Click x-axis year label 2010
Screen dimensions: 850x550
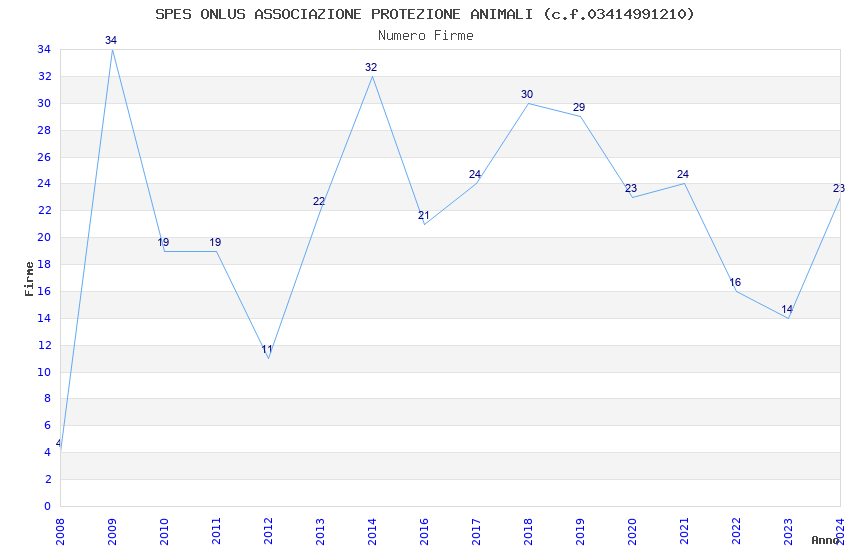(164, 531)
